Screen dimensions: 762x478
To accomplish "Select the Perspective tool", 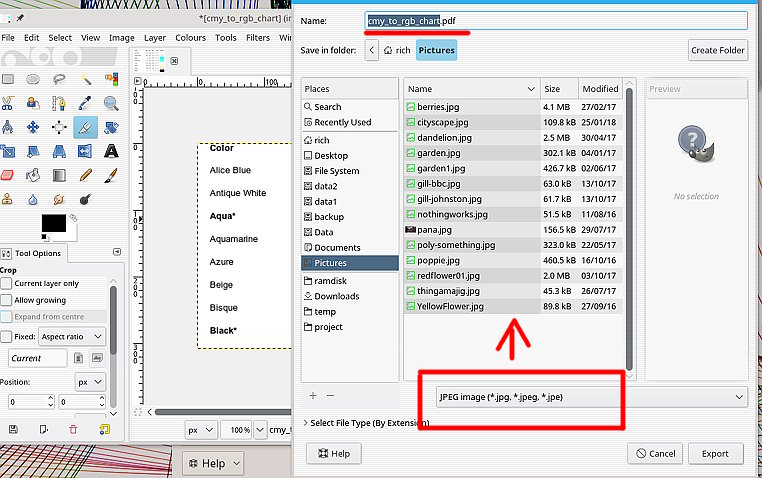I will click(59, 152).
